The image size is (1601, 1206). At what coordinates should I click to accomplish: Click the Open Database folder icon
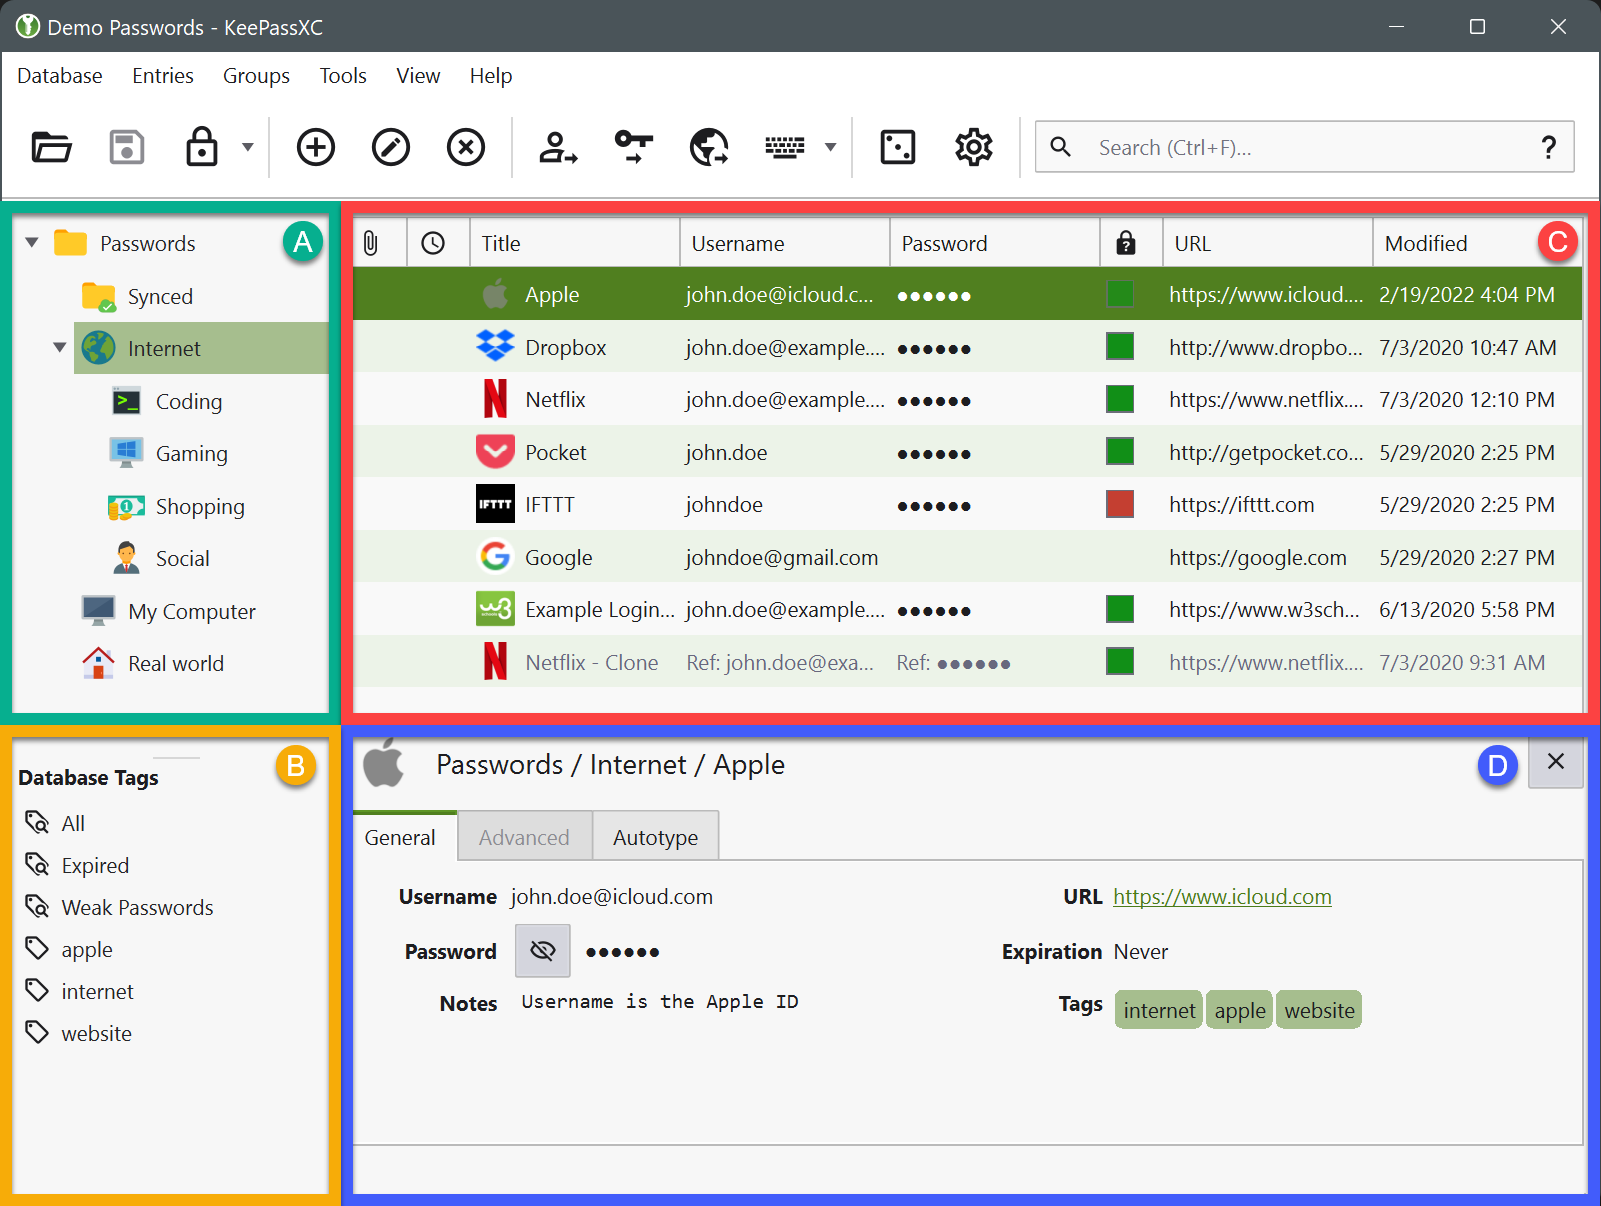click(51, 147)
